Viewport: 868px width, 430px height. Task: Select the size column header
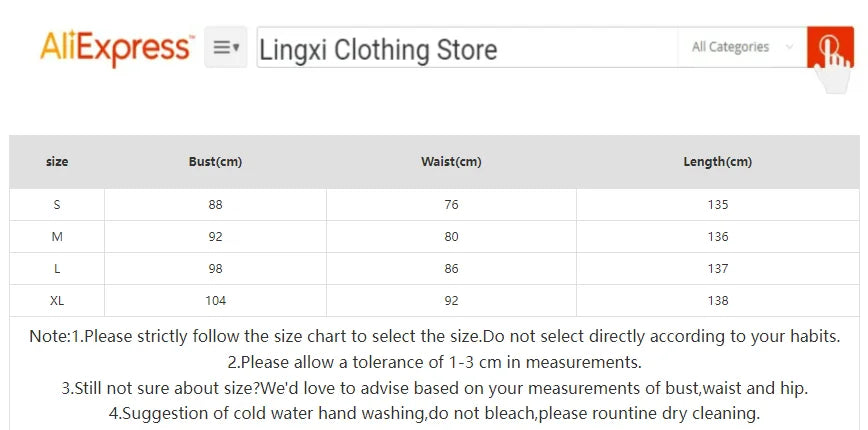pos(57,162)
